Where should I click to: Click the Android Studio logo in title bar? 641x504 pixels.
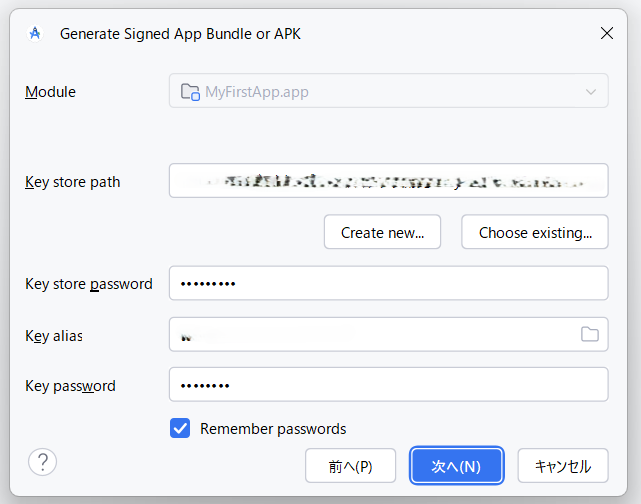pos(35,33)
